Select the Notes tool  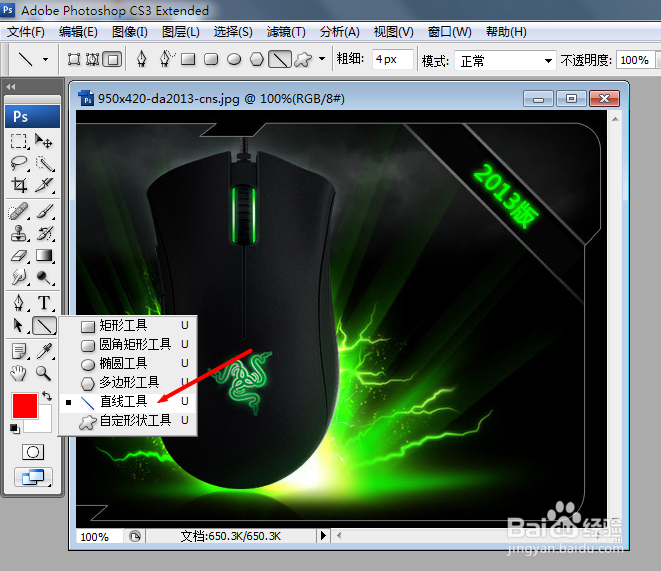point(19,351)
